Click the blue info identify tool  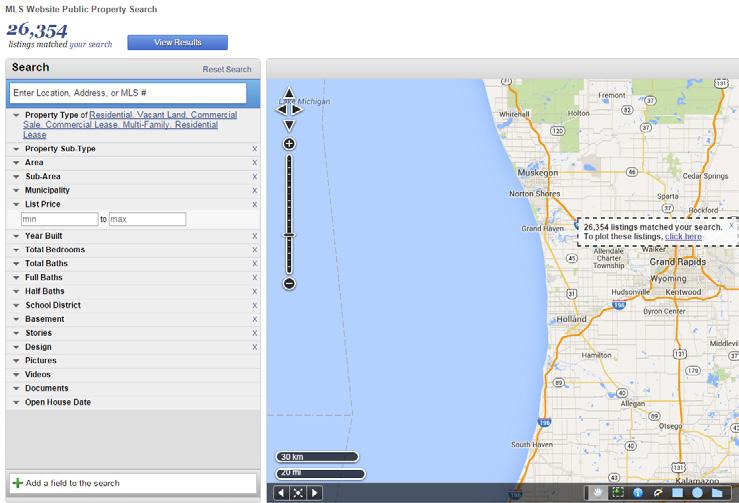[x=637, y=493]
